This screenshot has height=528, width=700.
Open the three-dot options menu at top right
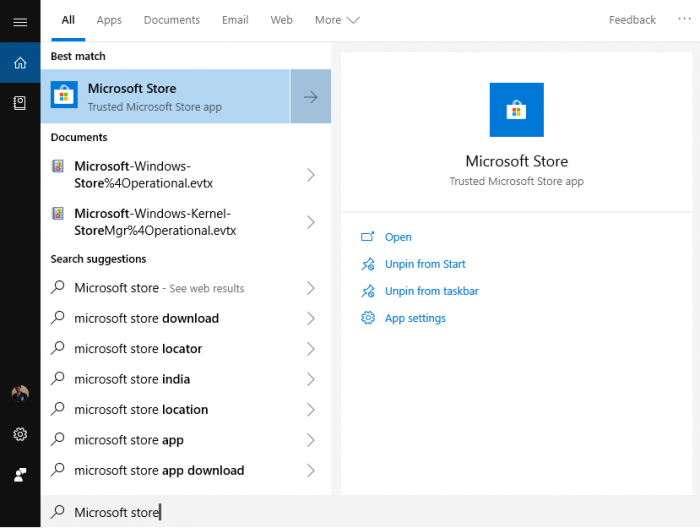(684, 19)
